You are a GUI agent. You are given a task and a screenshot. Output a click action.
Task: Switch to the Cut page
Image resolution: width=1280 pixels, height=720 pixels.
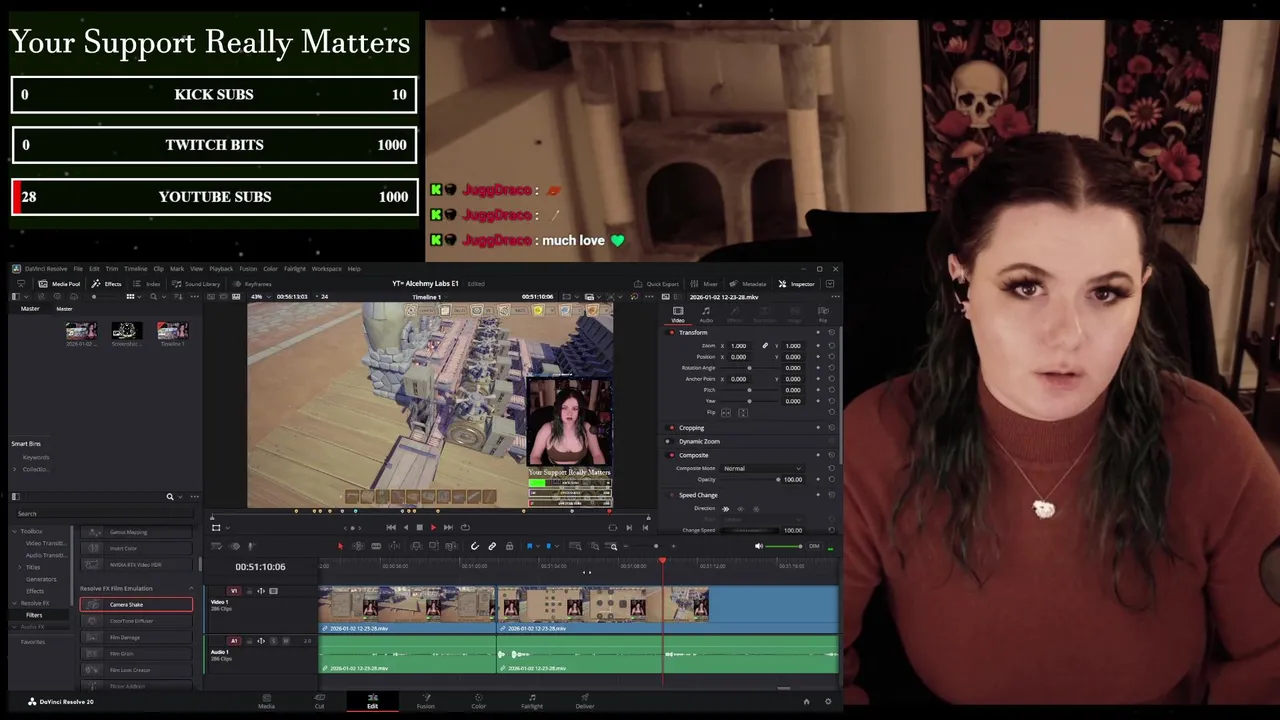tap(319, 701)
